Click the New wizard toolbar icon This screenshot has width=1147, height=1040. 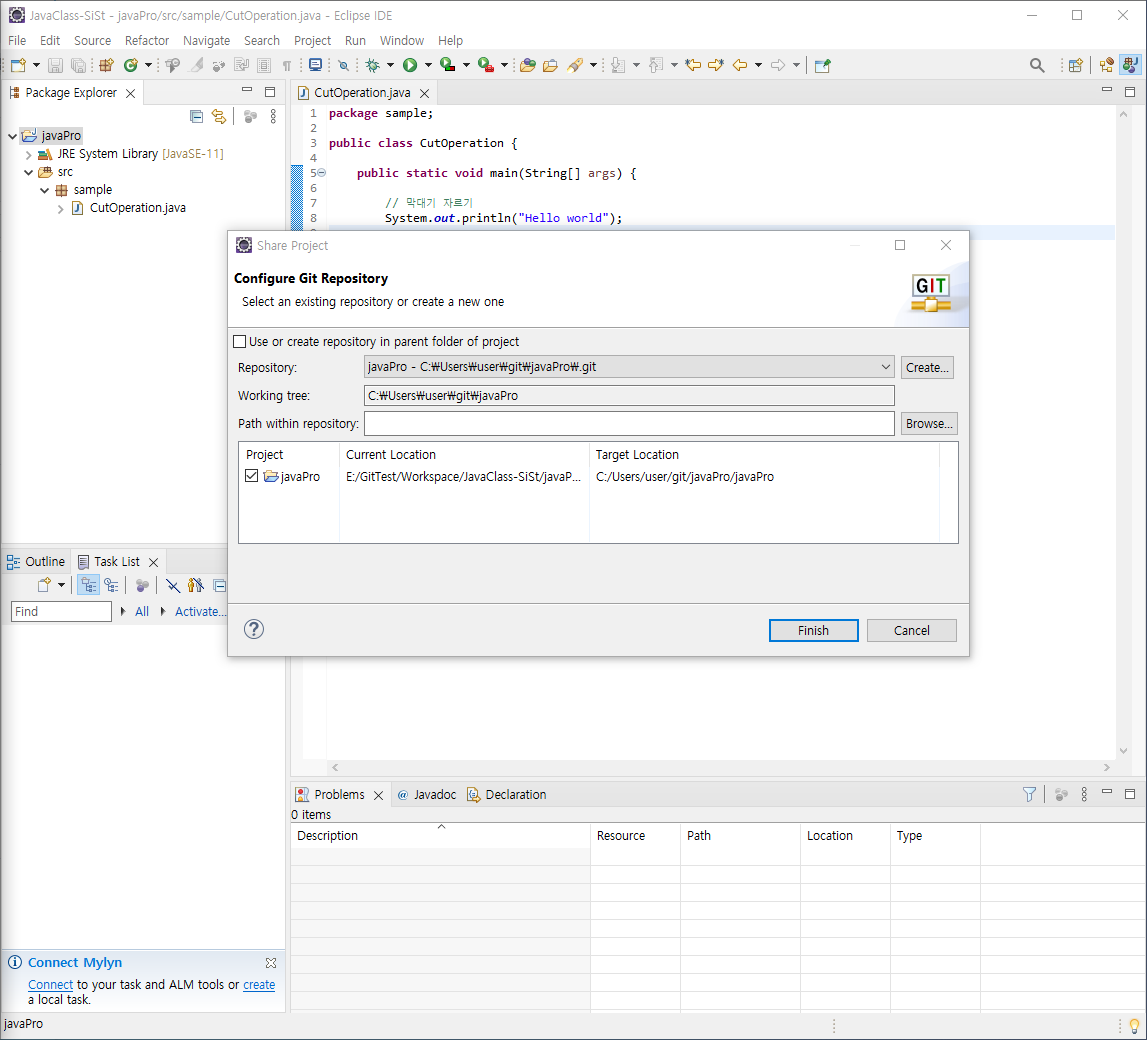click(x=18, y=65)
